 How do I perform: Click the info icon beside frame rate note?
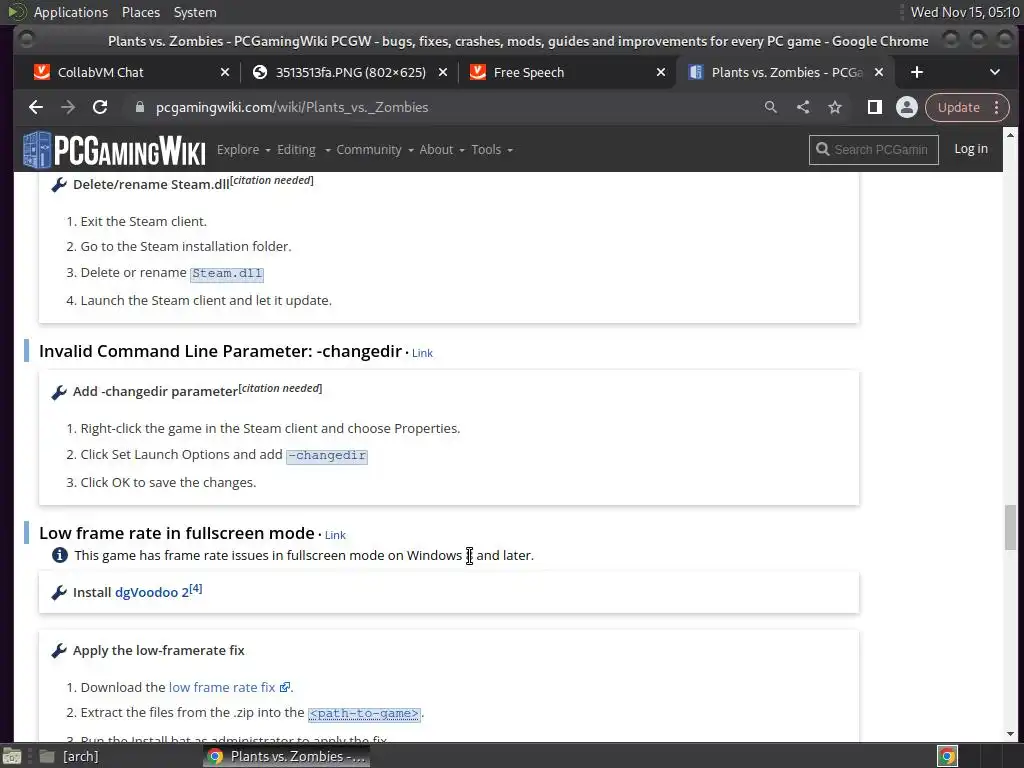coord(59,555)
